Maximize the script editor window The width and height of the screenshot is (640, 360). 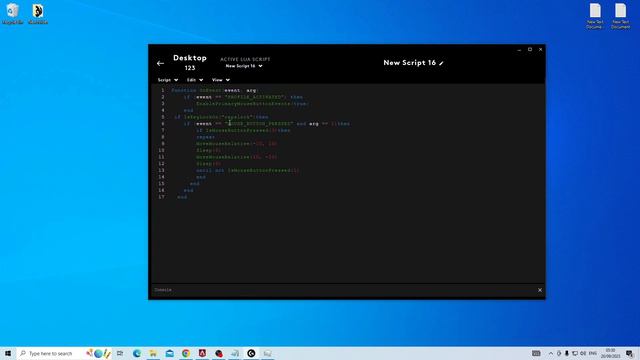click(x=530, y=49)
